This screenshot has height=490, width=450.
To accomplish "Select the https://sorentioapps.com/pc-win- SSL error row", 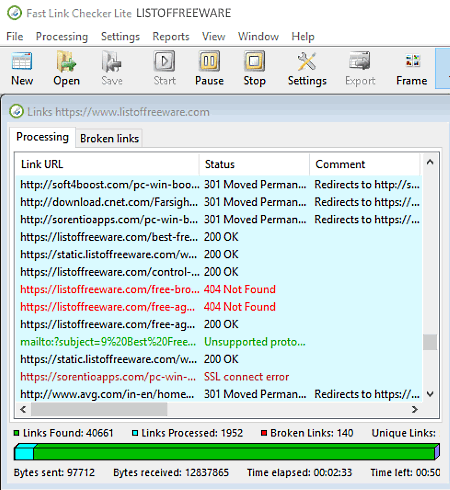I will click(219, 377).
